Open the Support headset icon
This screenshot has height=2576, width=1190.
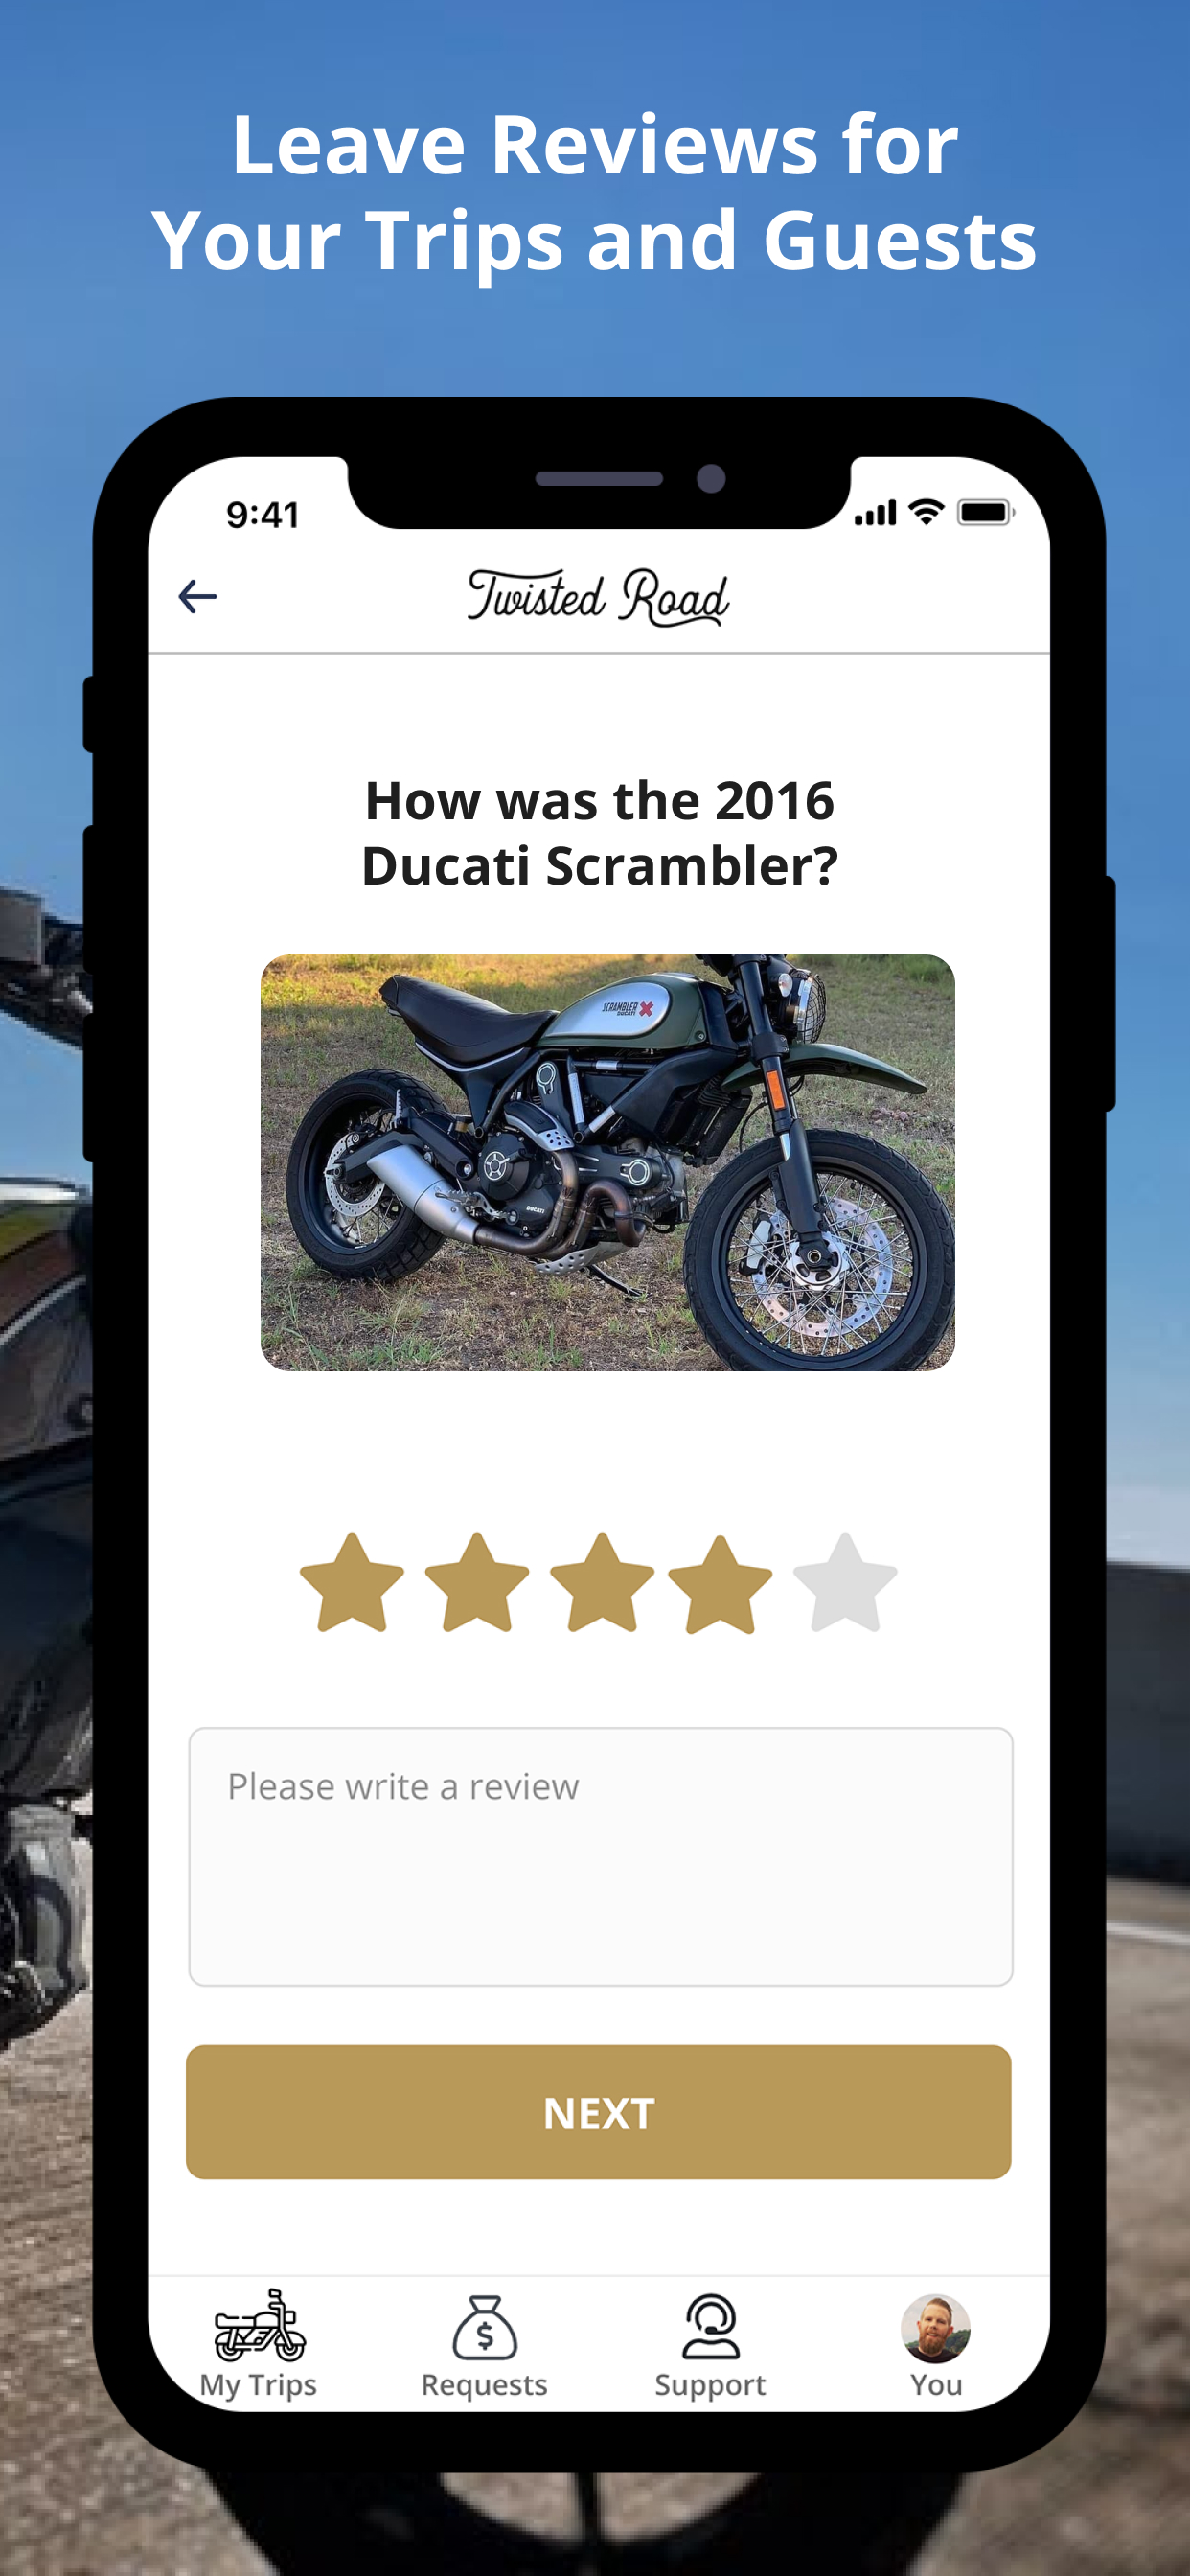click(710, 2326)
